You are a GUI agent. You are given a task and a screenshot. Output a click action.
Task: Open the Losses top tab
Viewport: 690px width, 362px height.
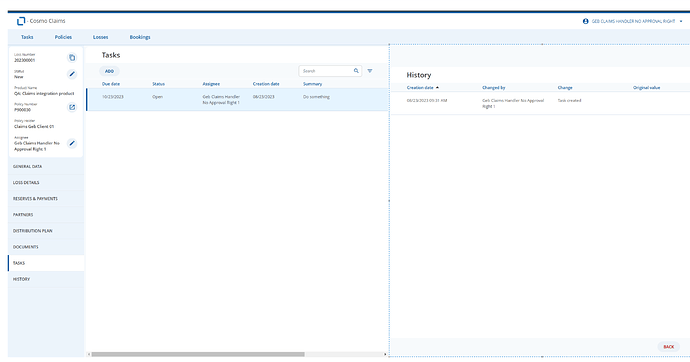pos(100,37)
